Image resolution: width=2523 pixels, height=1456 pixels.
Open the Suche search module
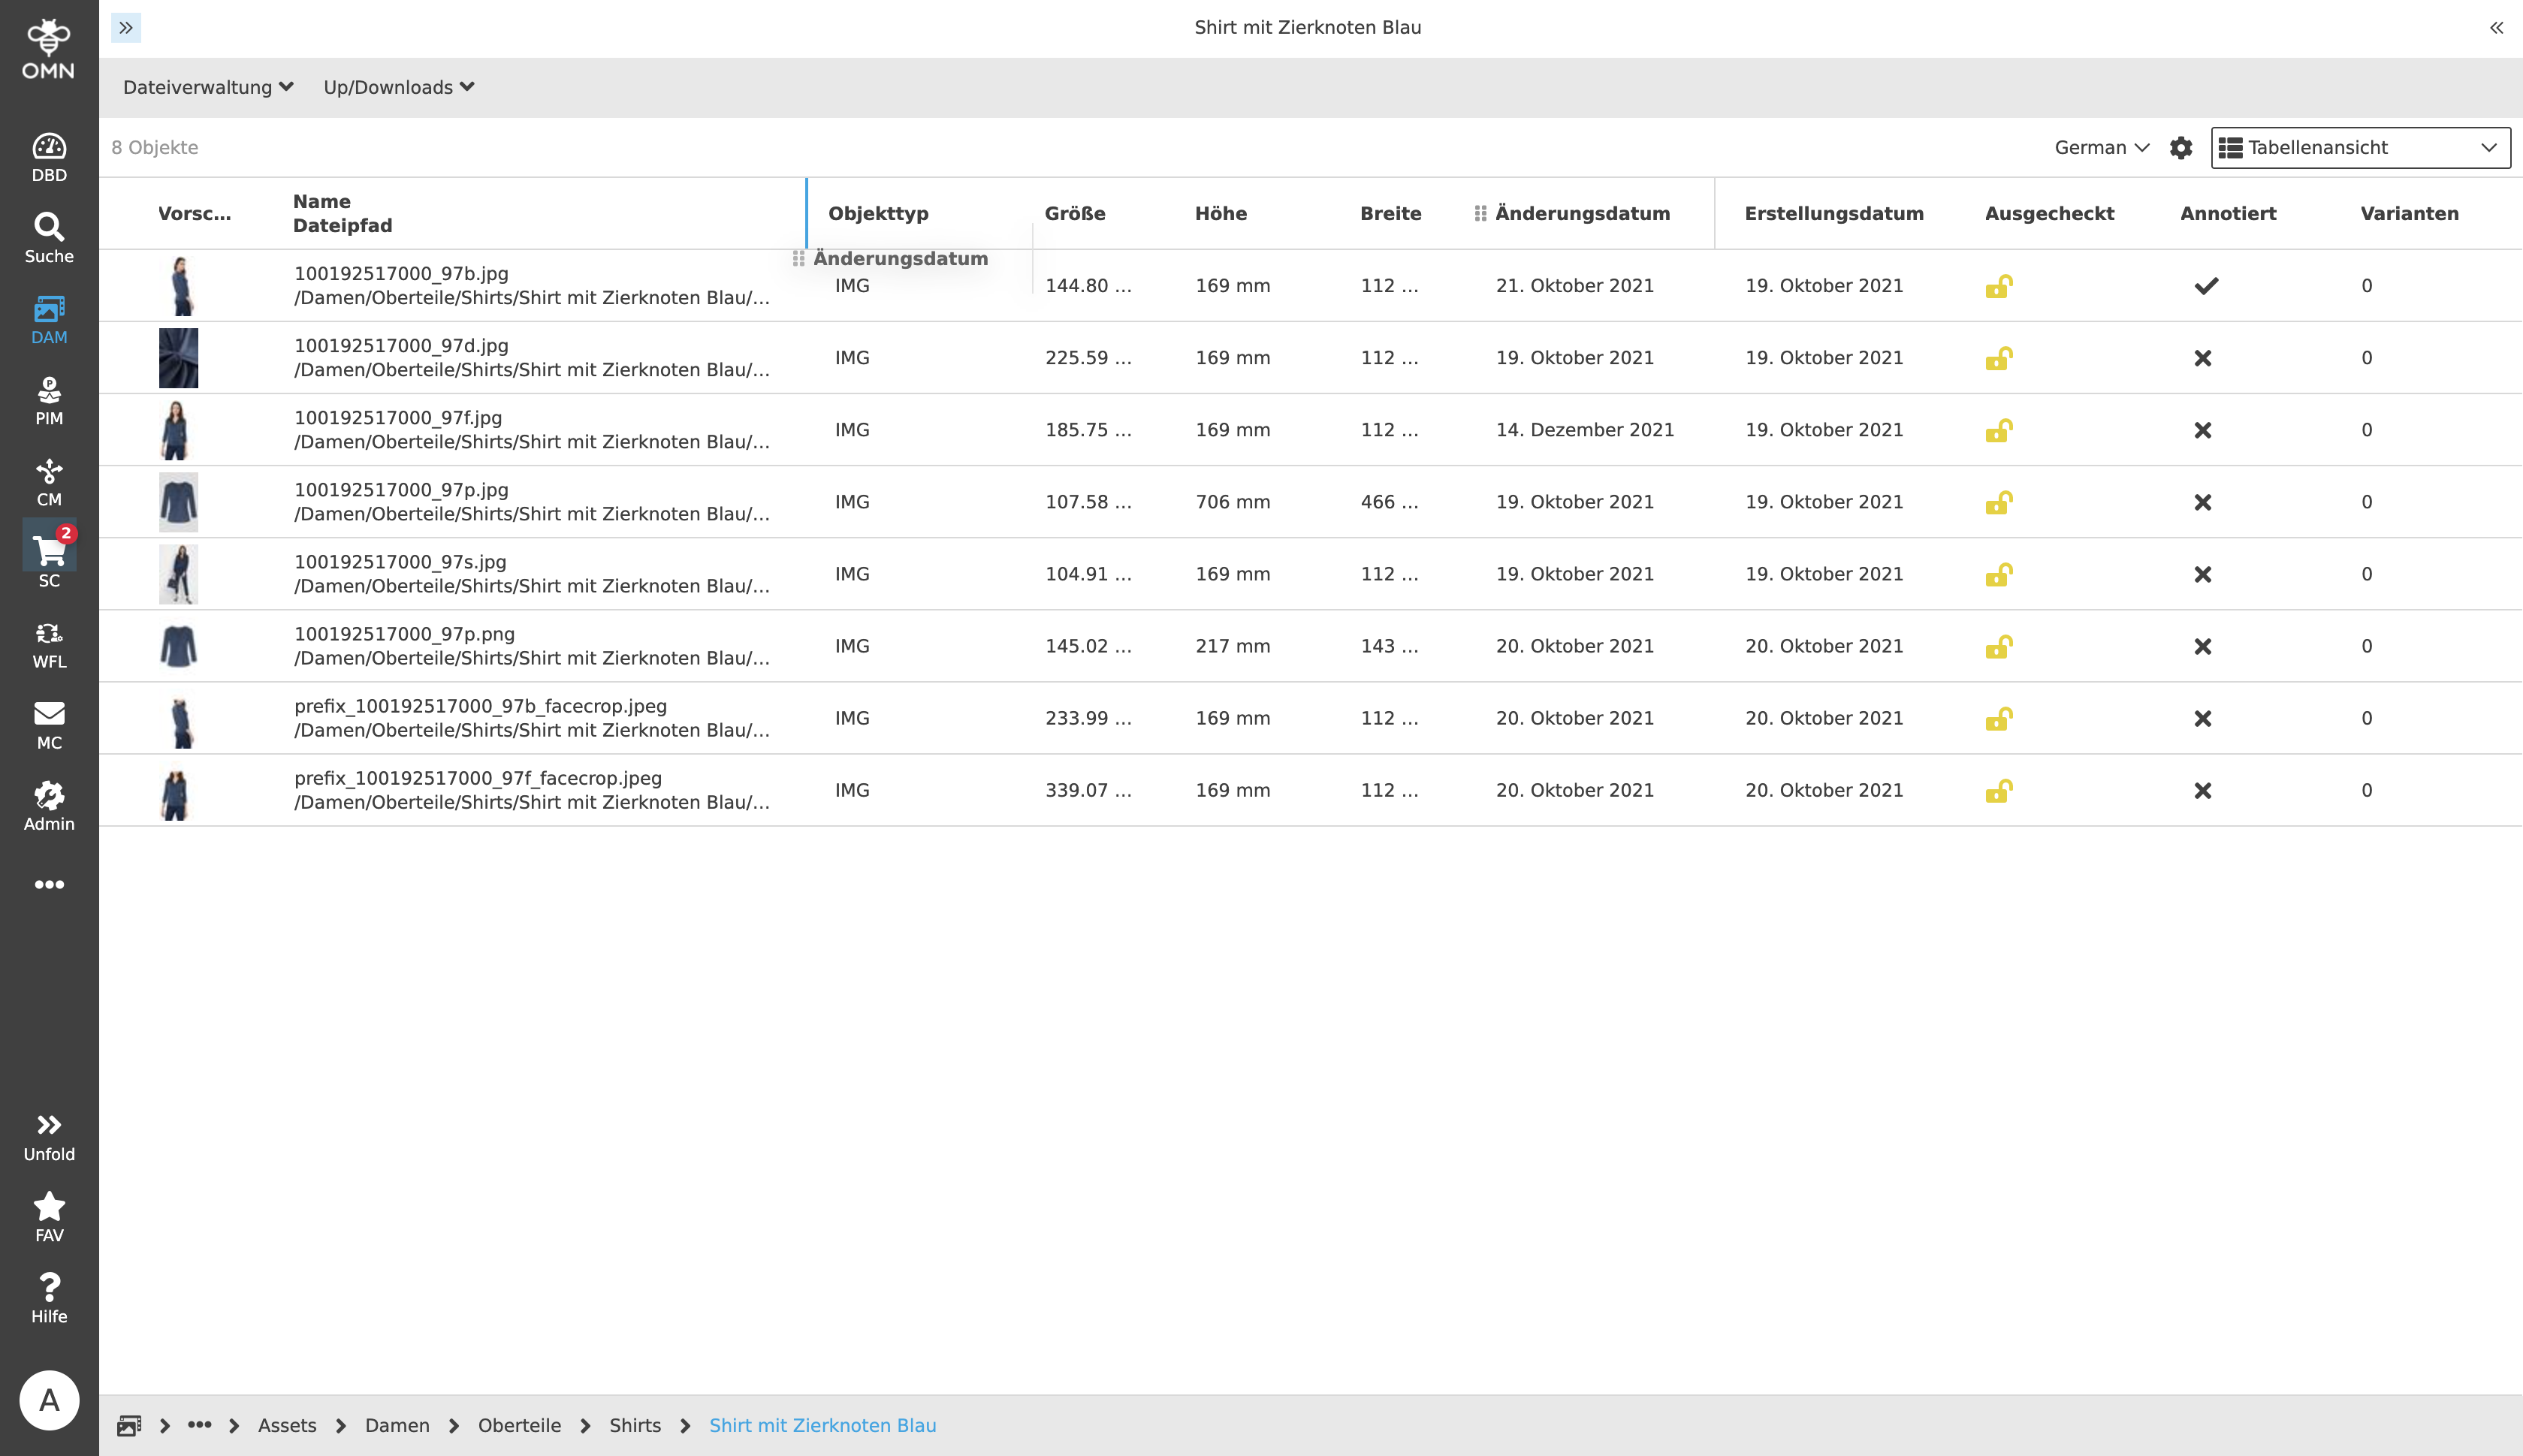point(49,238)
